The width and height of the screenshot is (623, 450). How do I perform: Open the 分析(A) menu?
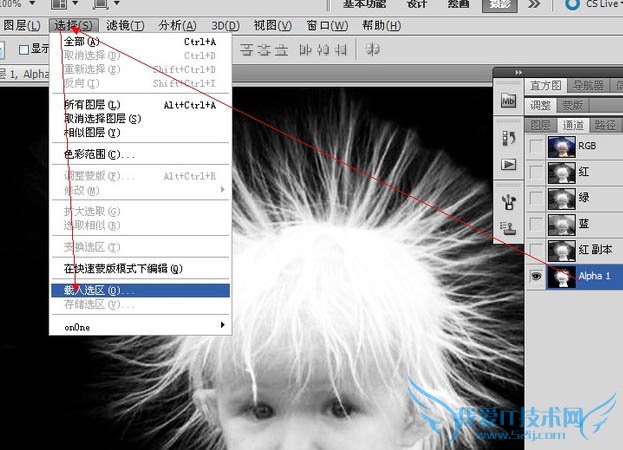tap(177, 26)
